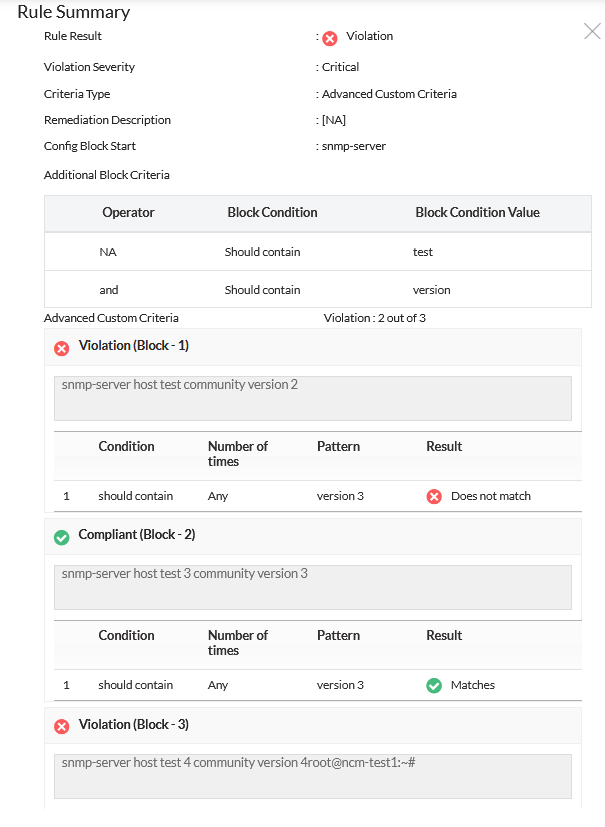
Task: Click the red icon on Block - 3 header
Action: (x=61, y=727)
